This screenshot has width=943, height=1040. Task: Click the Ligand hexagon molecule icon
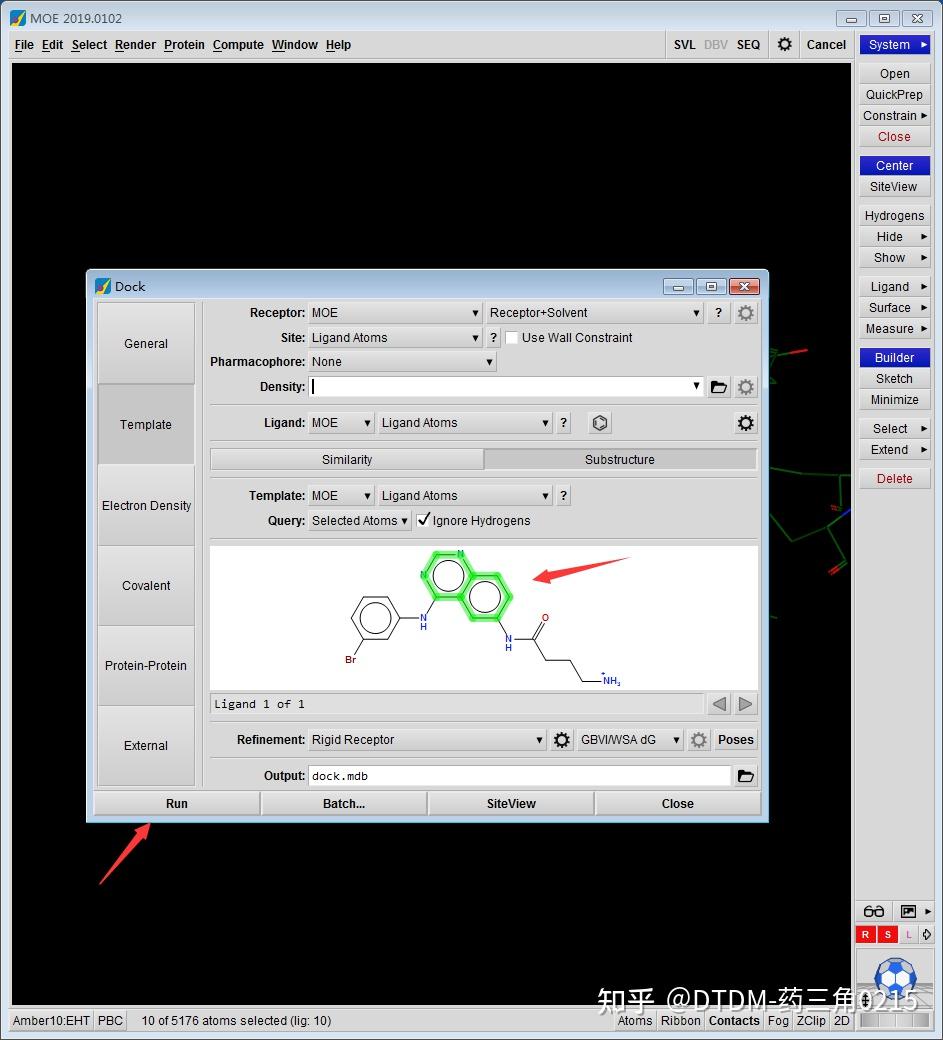click(x=599, y=423)
